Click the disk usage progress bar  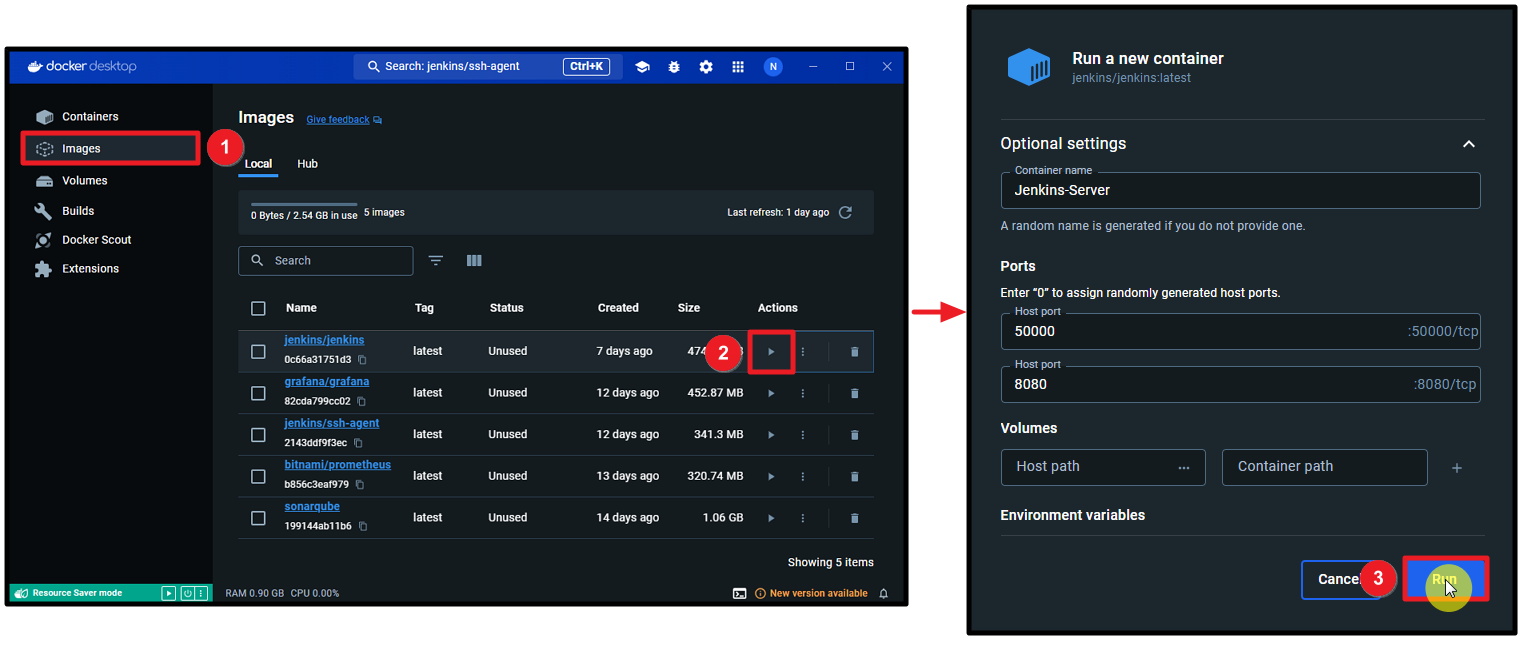click(304, 204)
